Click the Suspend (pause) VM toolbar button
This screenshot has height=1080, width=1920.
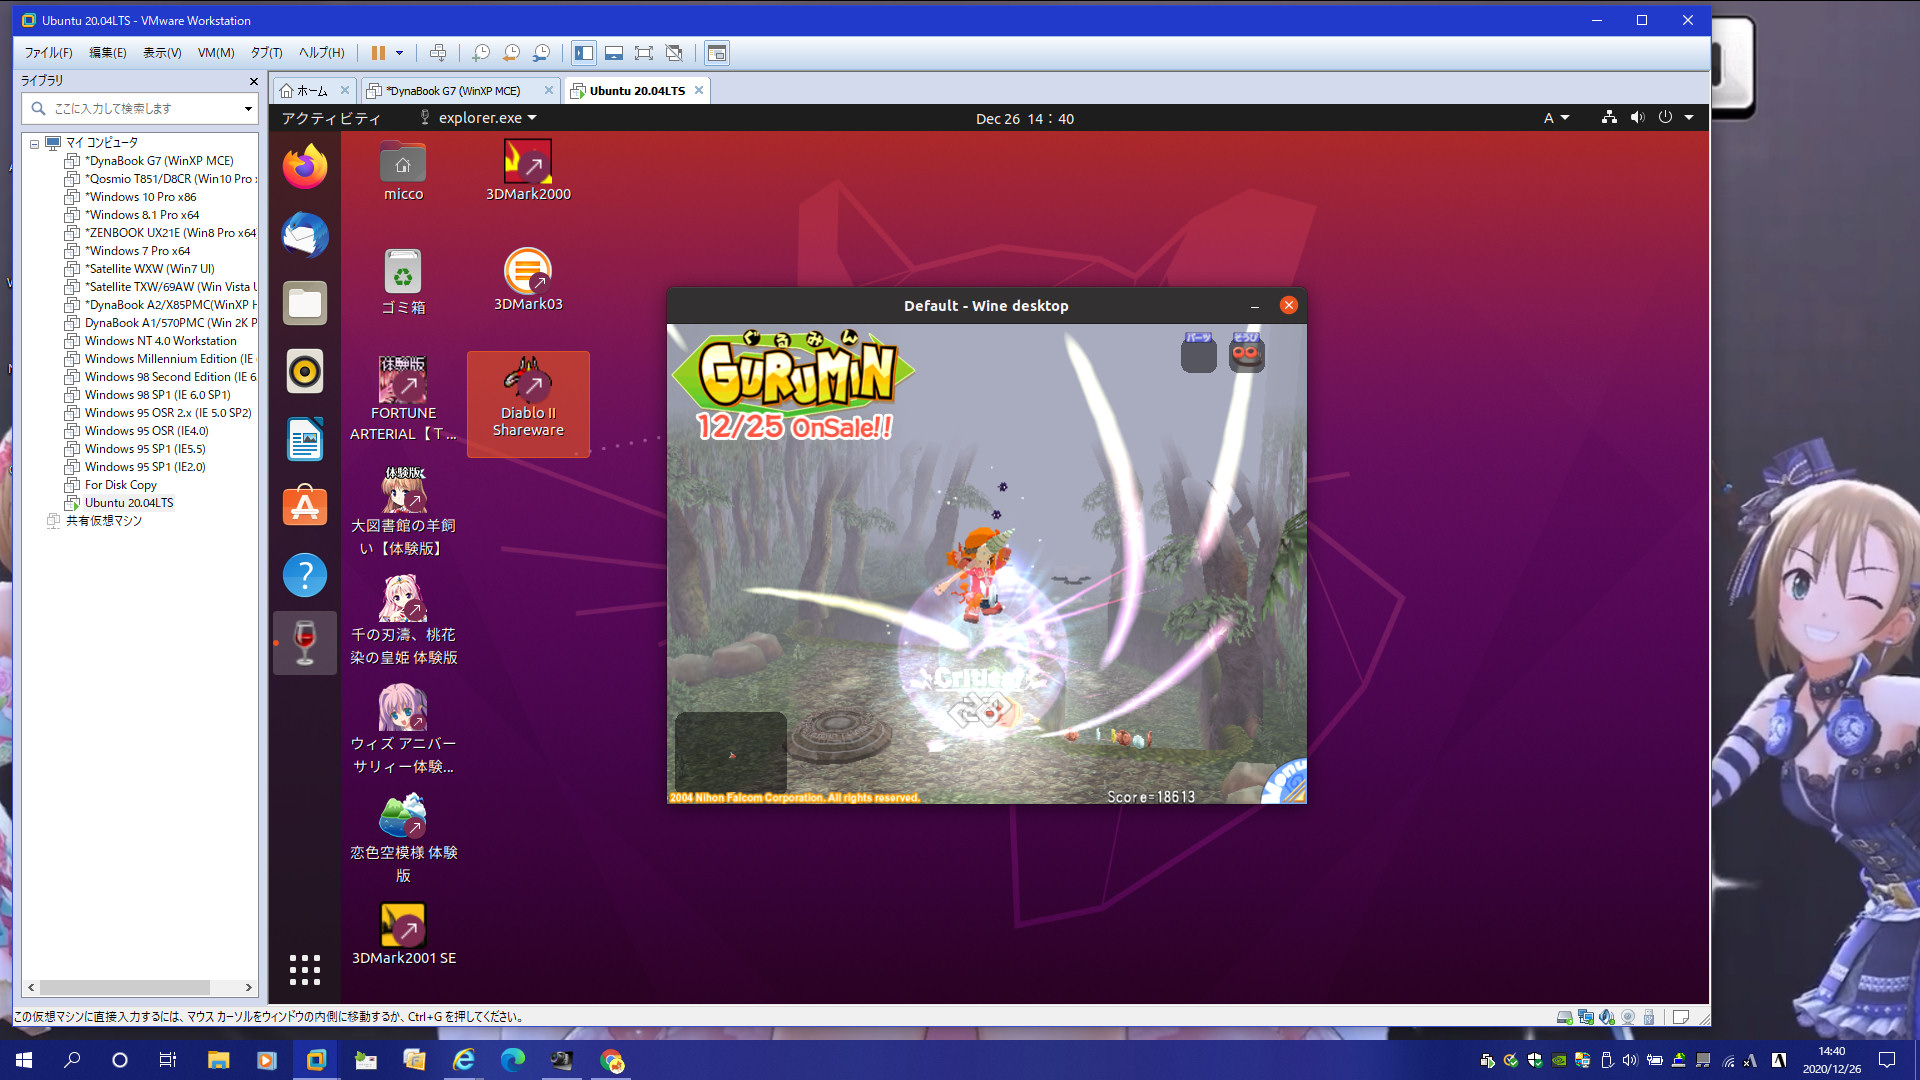point(378,53)
